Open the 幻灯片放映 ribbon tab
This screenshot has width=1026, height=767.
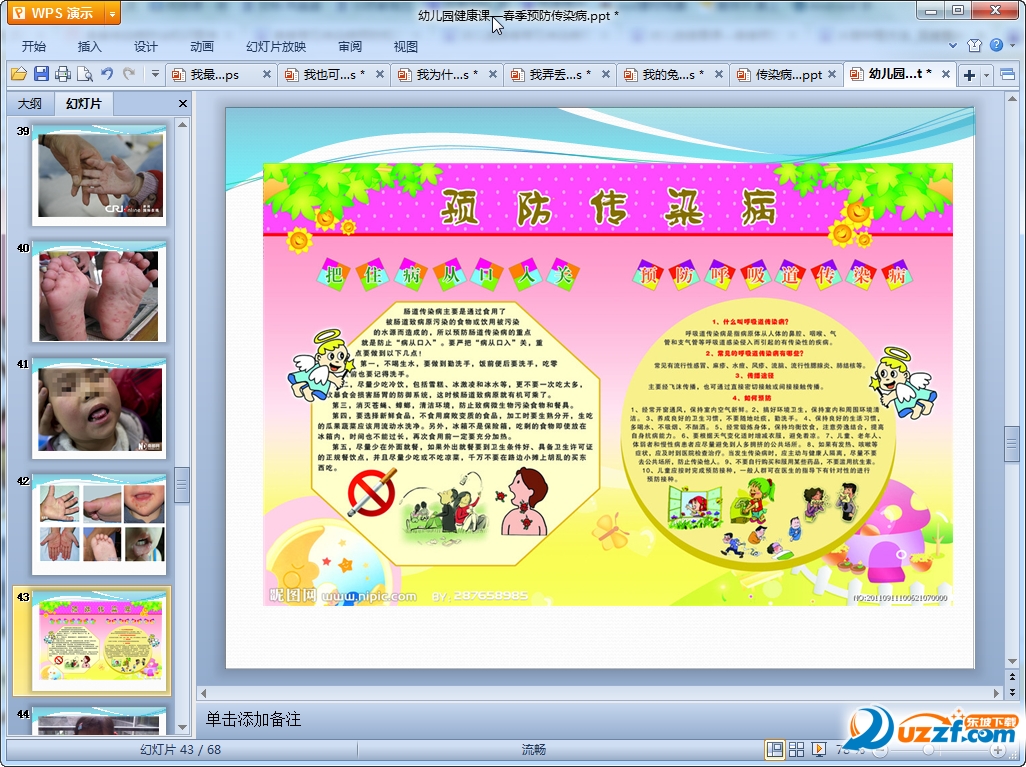pos(275,46)
